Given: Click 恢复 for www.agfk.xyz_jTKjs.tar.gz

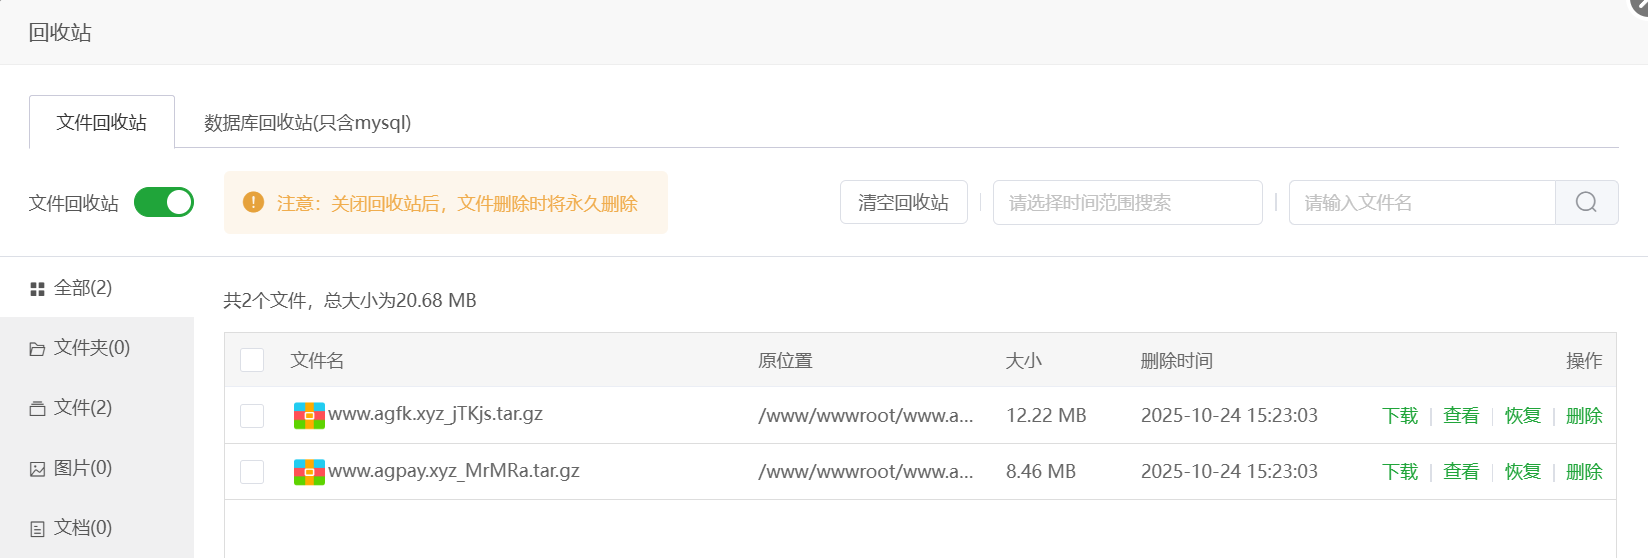Looking at the screenshot, I should pyautogui.click(x=1522, y=415).
